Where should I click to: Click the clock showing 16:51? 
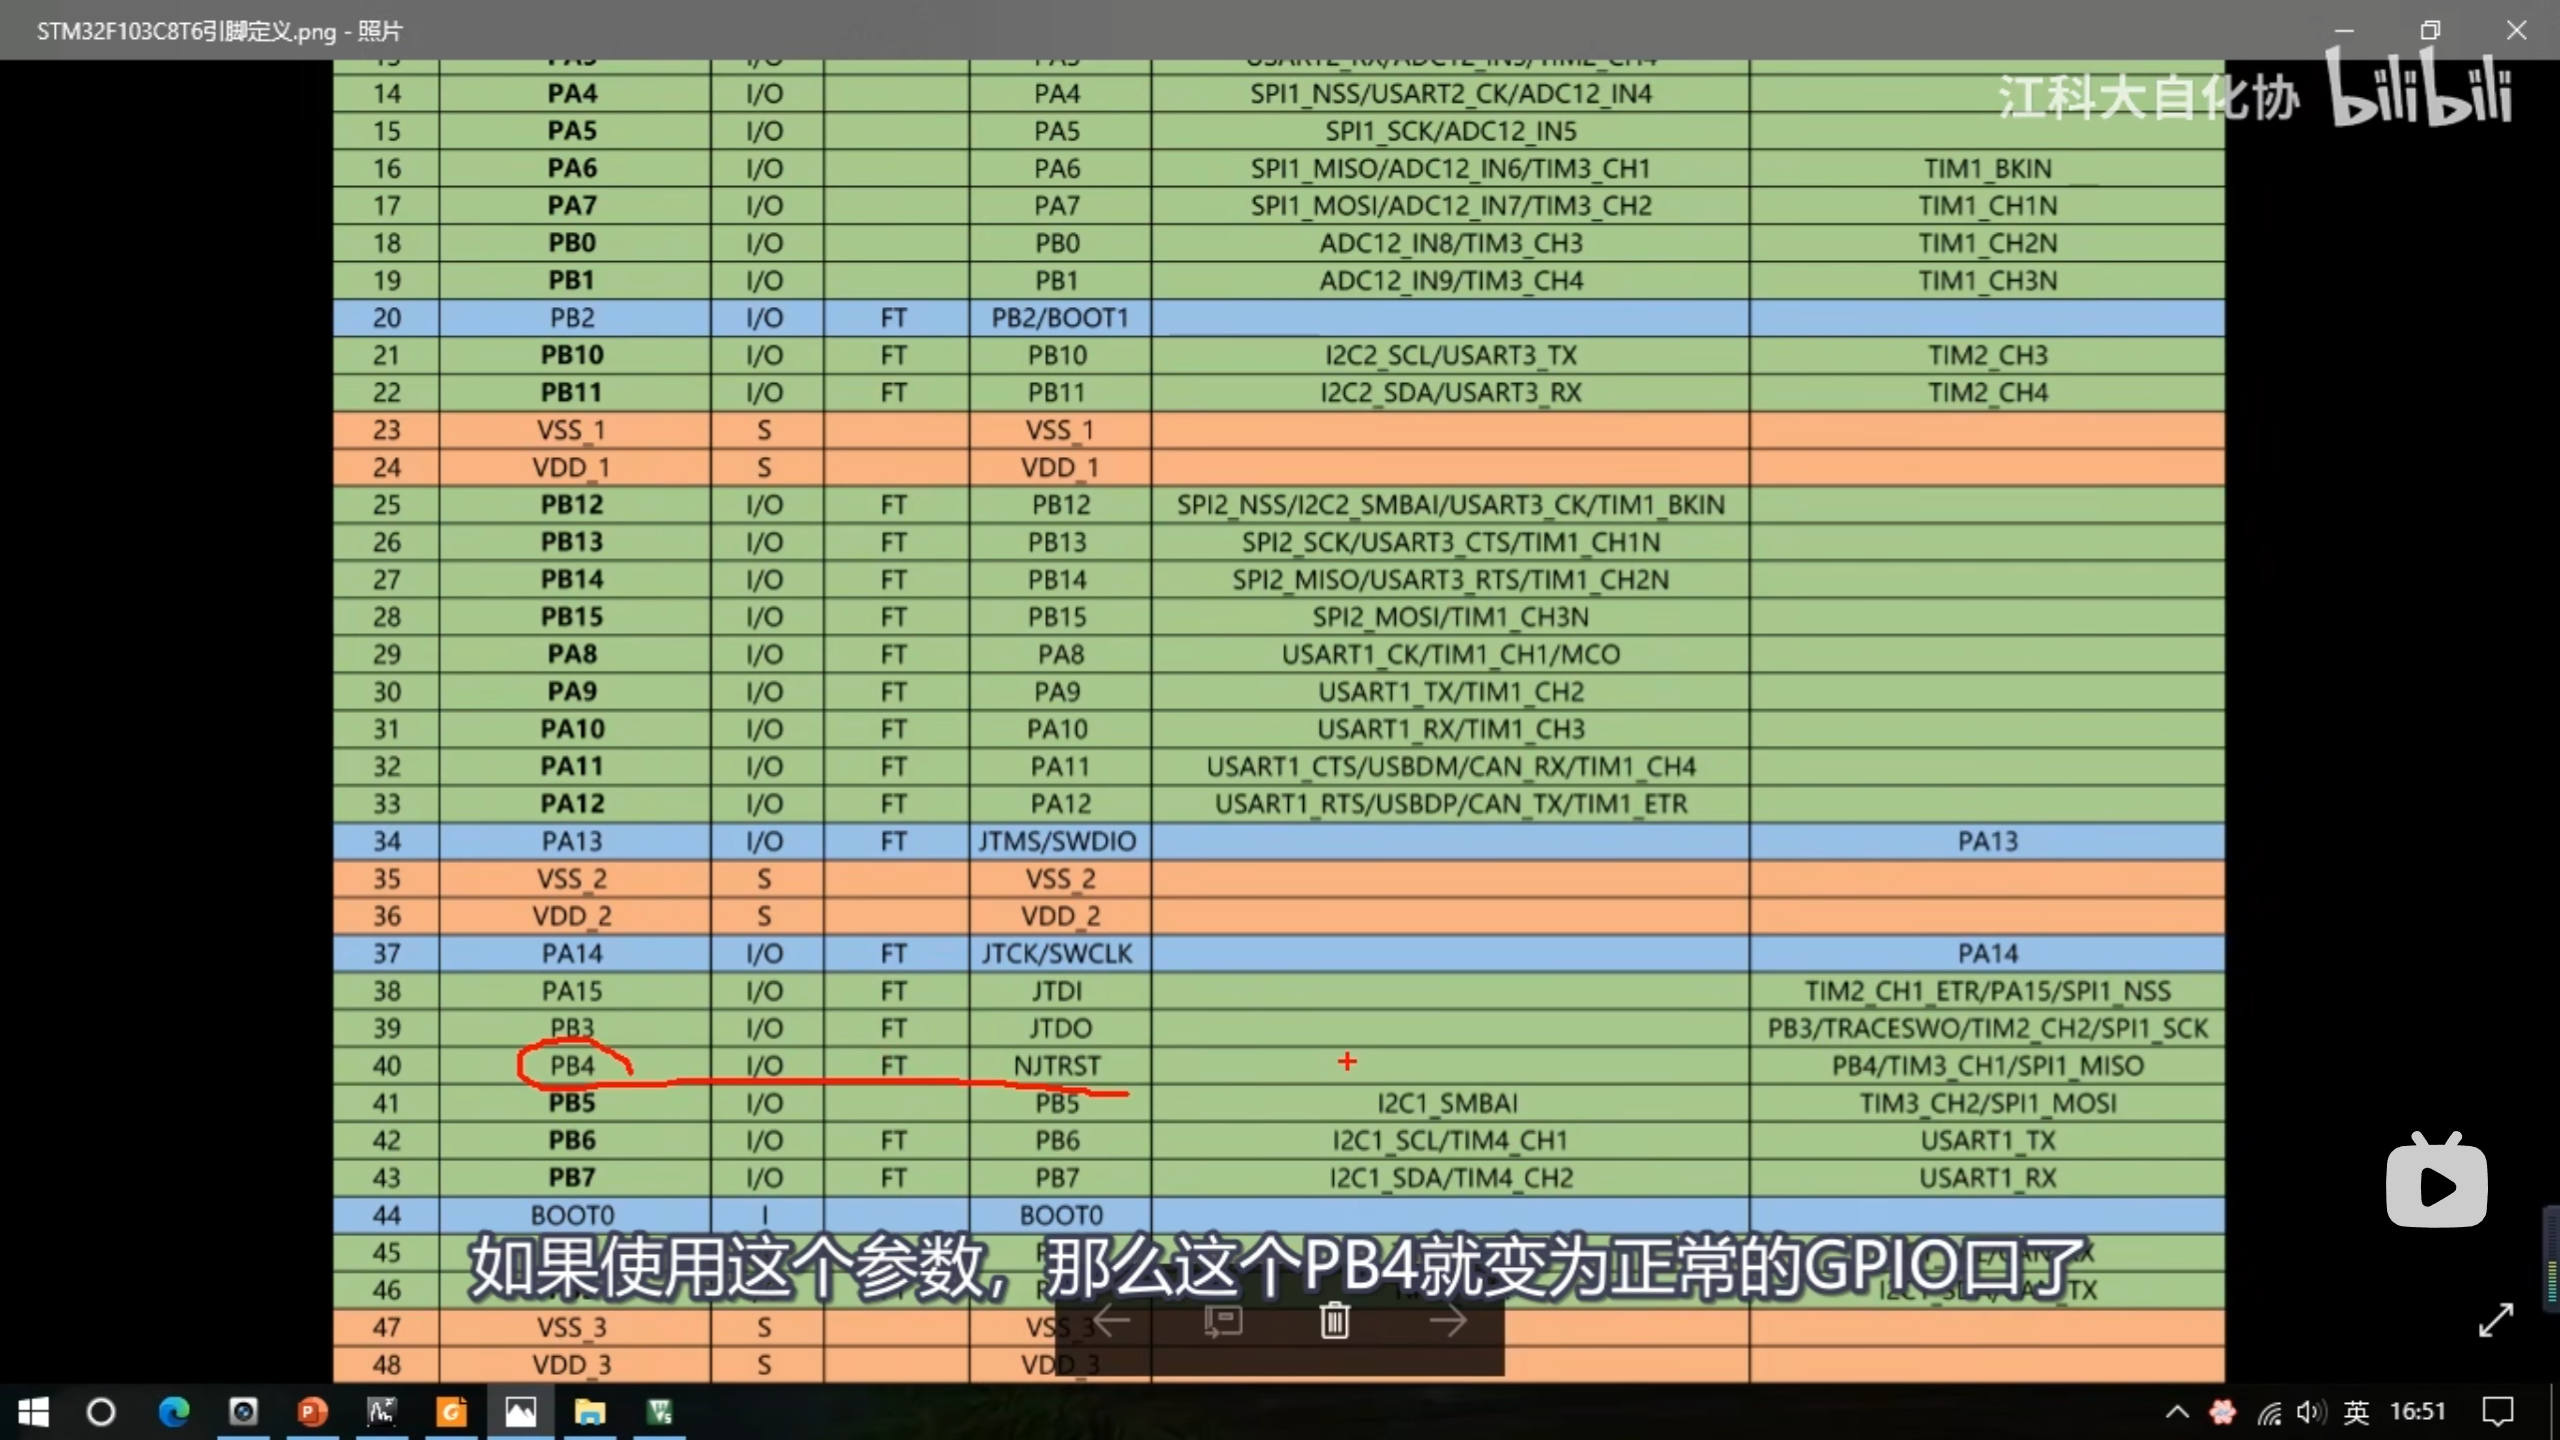[2417, 1412]
